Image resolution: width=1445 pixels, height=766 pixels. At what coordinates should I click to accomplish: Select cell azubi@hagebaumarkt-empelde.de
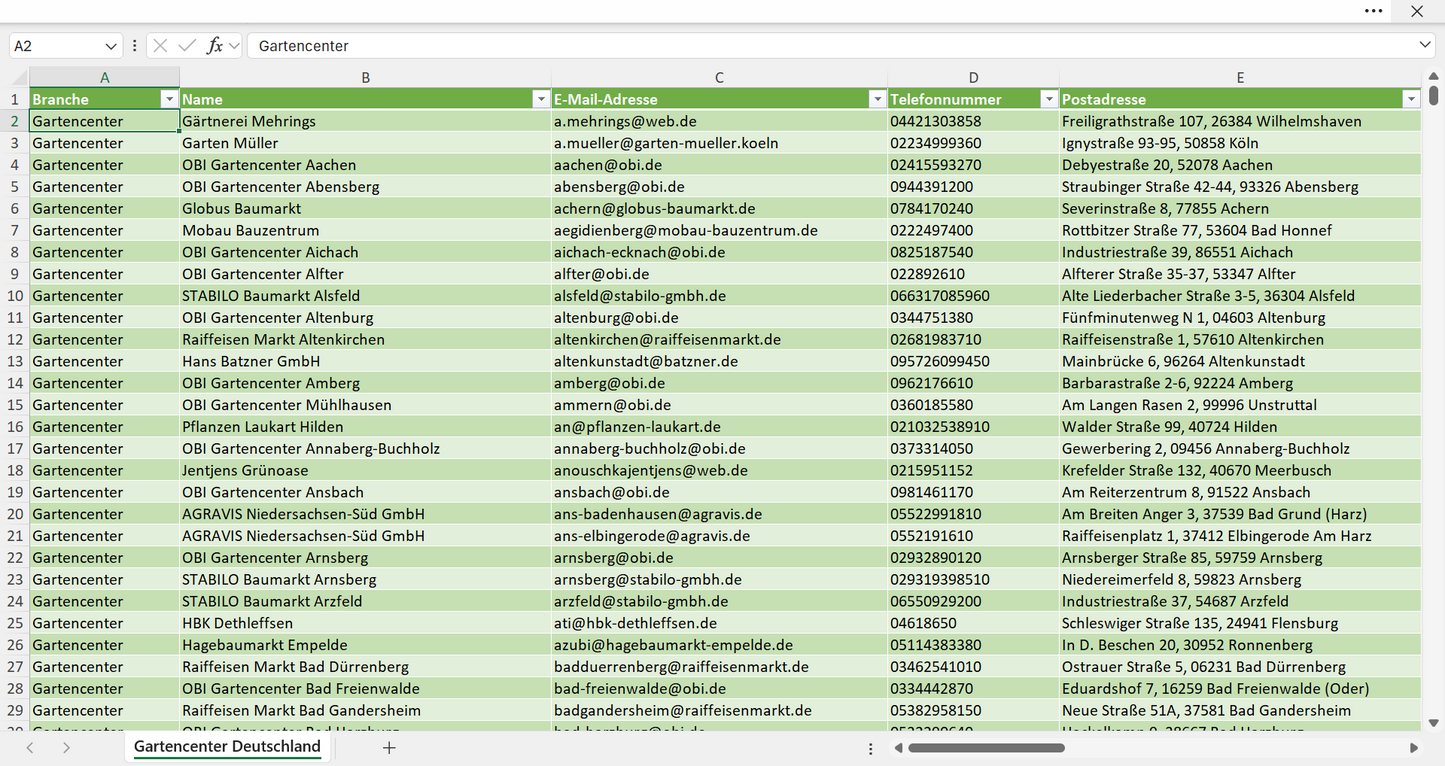[x=720, y=645]
